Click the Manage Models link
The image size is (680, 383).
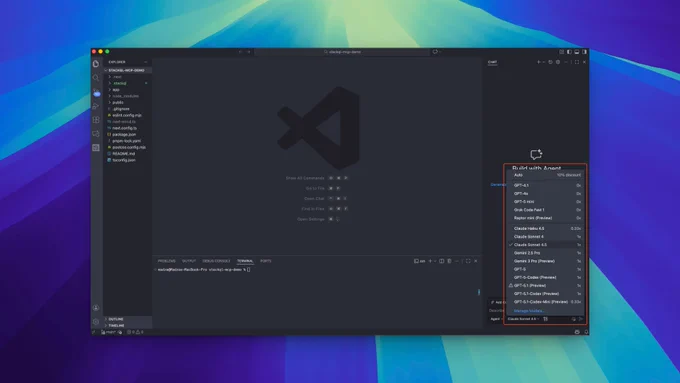pos(529,311)
